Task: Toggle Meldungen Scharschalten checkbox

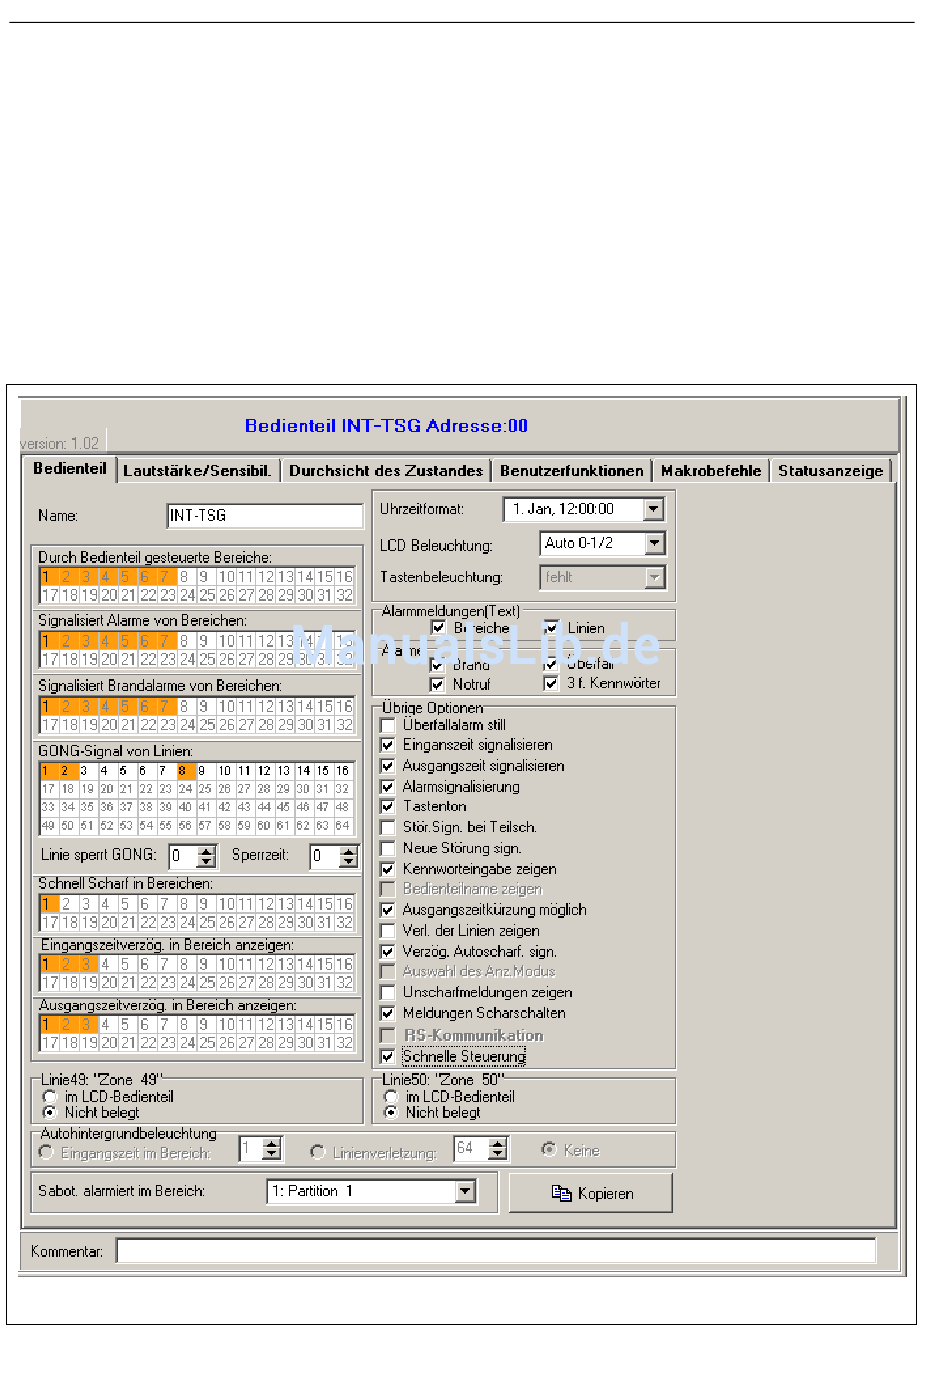Action: [x=388, y=1013]
